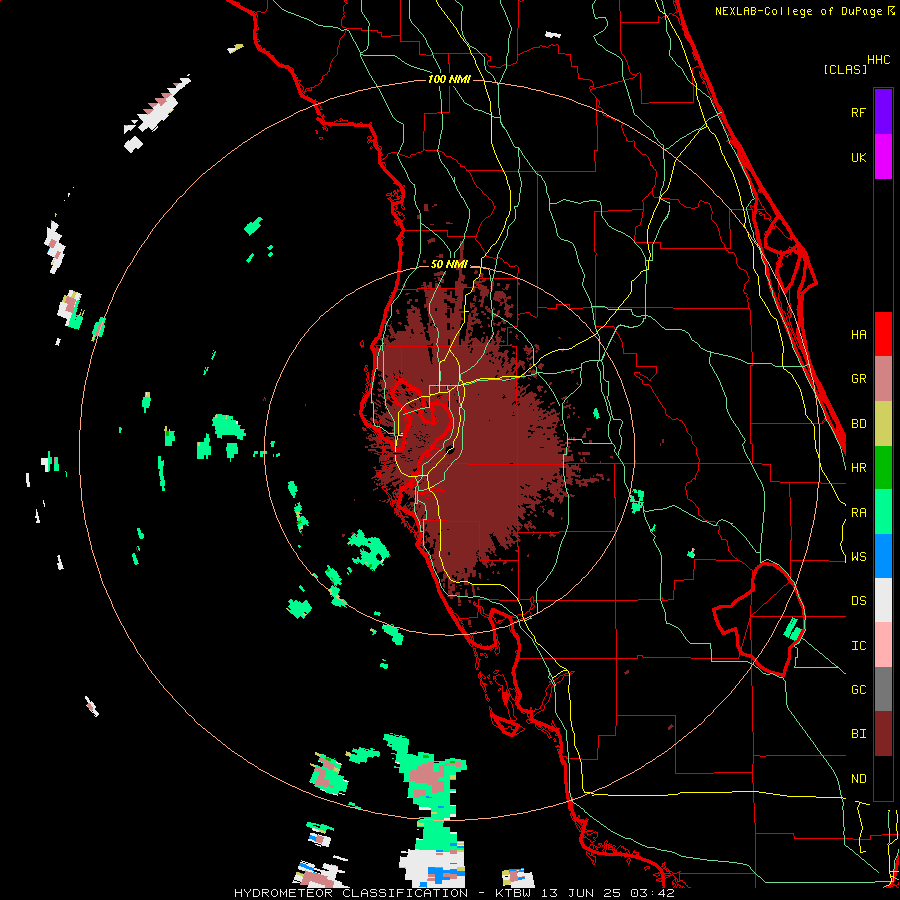This screenshot has width=900, height=900.
Task: Select the BI legend label
Action: pyautogui.click(x=858, y=734)
